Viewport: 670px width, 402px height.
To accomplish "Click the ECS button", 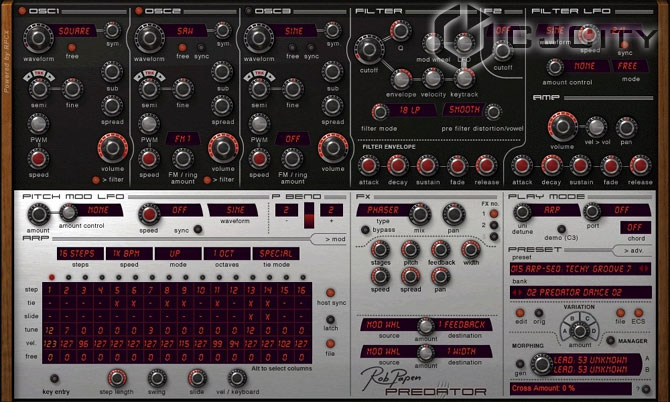I will [x=639, y=313].
